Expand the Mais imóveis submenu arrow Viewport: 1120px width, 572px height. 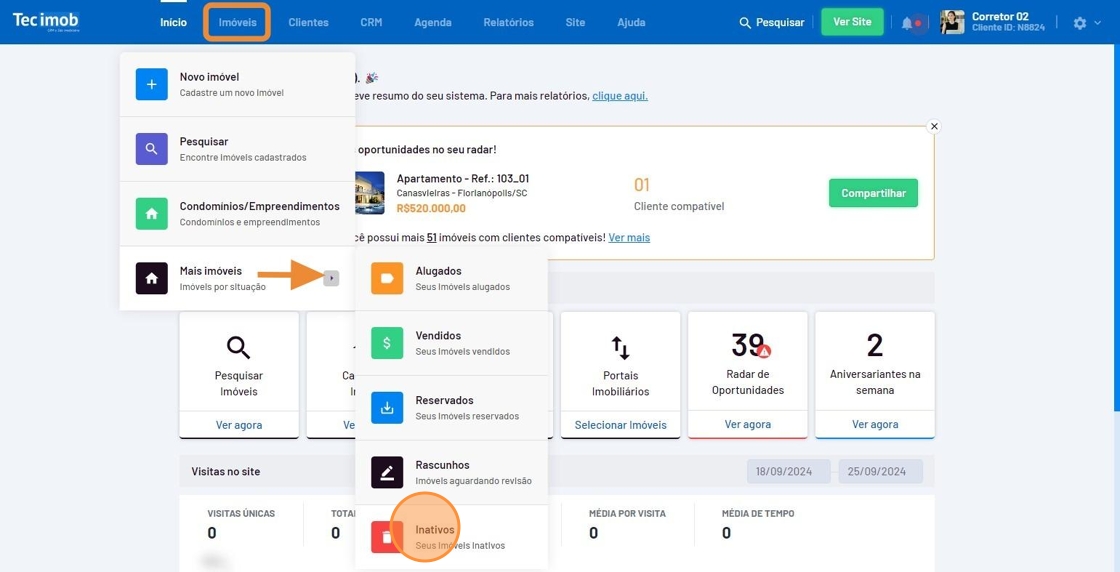coord(331,278)
